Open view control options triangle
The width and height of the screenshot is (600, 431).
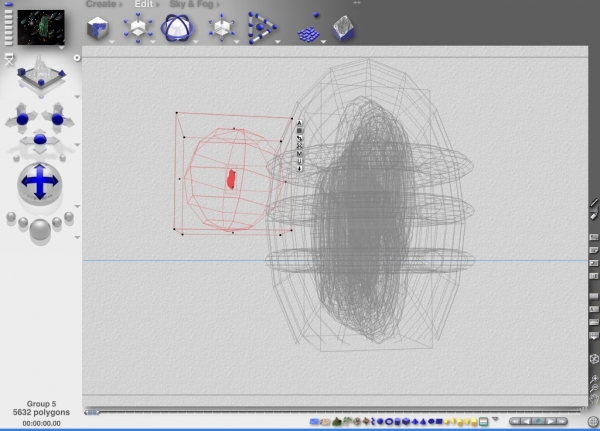[x=77, y=96]
